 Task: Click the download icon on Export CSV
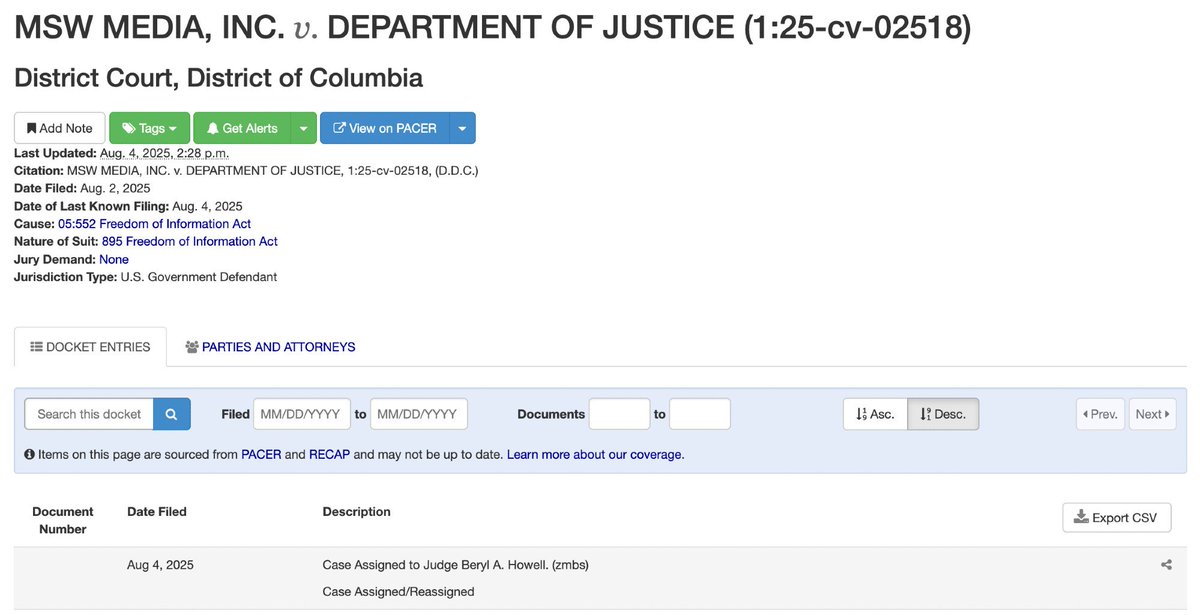tap(1081, 517)
